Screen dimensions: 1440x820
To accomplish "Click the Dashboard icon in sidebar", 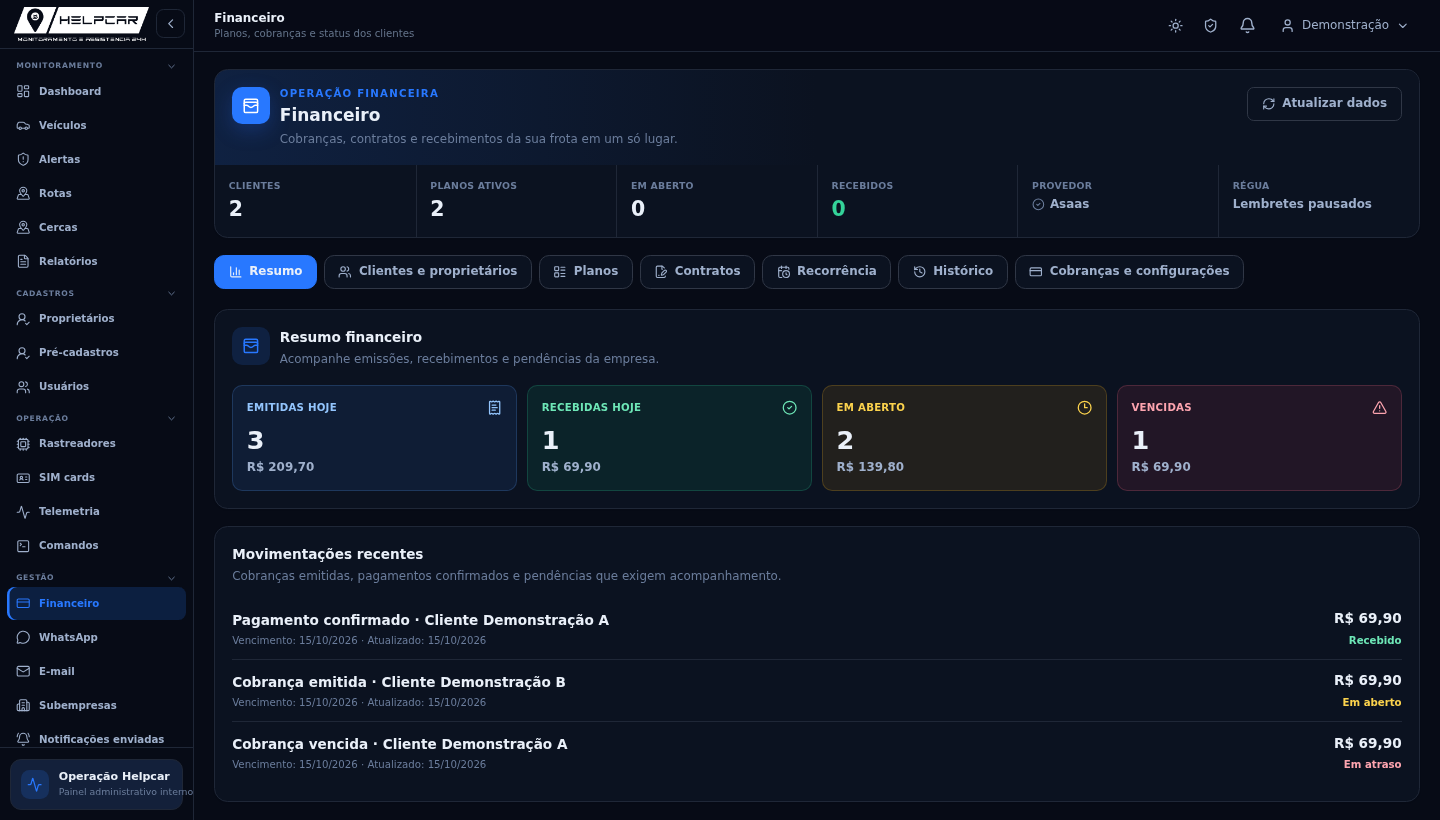I will [x=23, y=91].
